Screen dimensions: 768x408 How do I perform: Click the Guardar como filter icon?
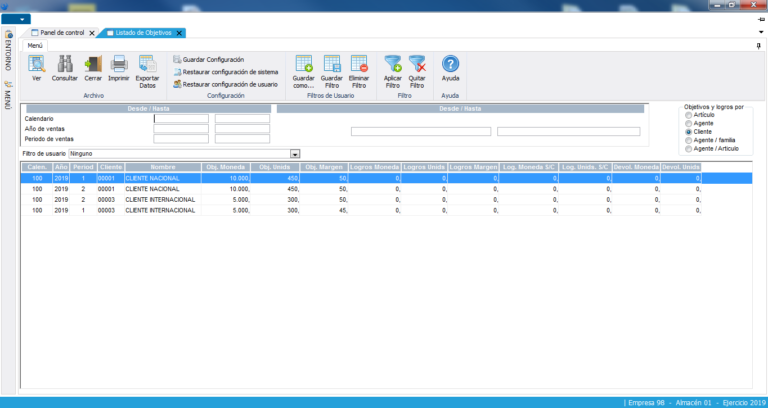point(303,65)
